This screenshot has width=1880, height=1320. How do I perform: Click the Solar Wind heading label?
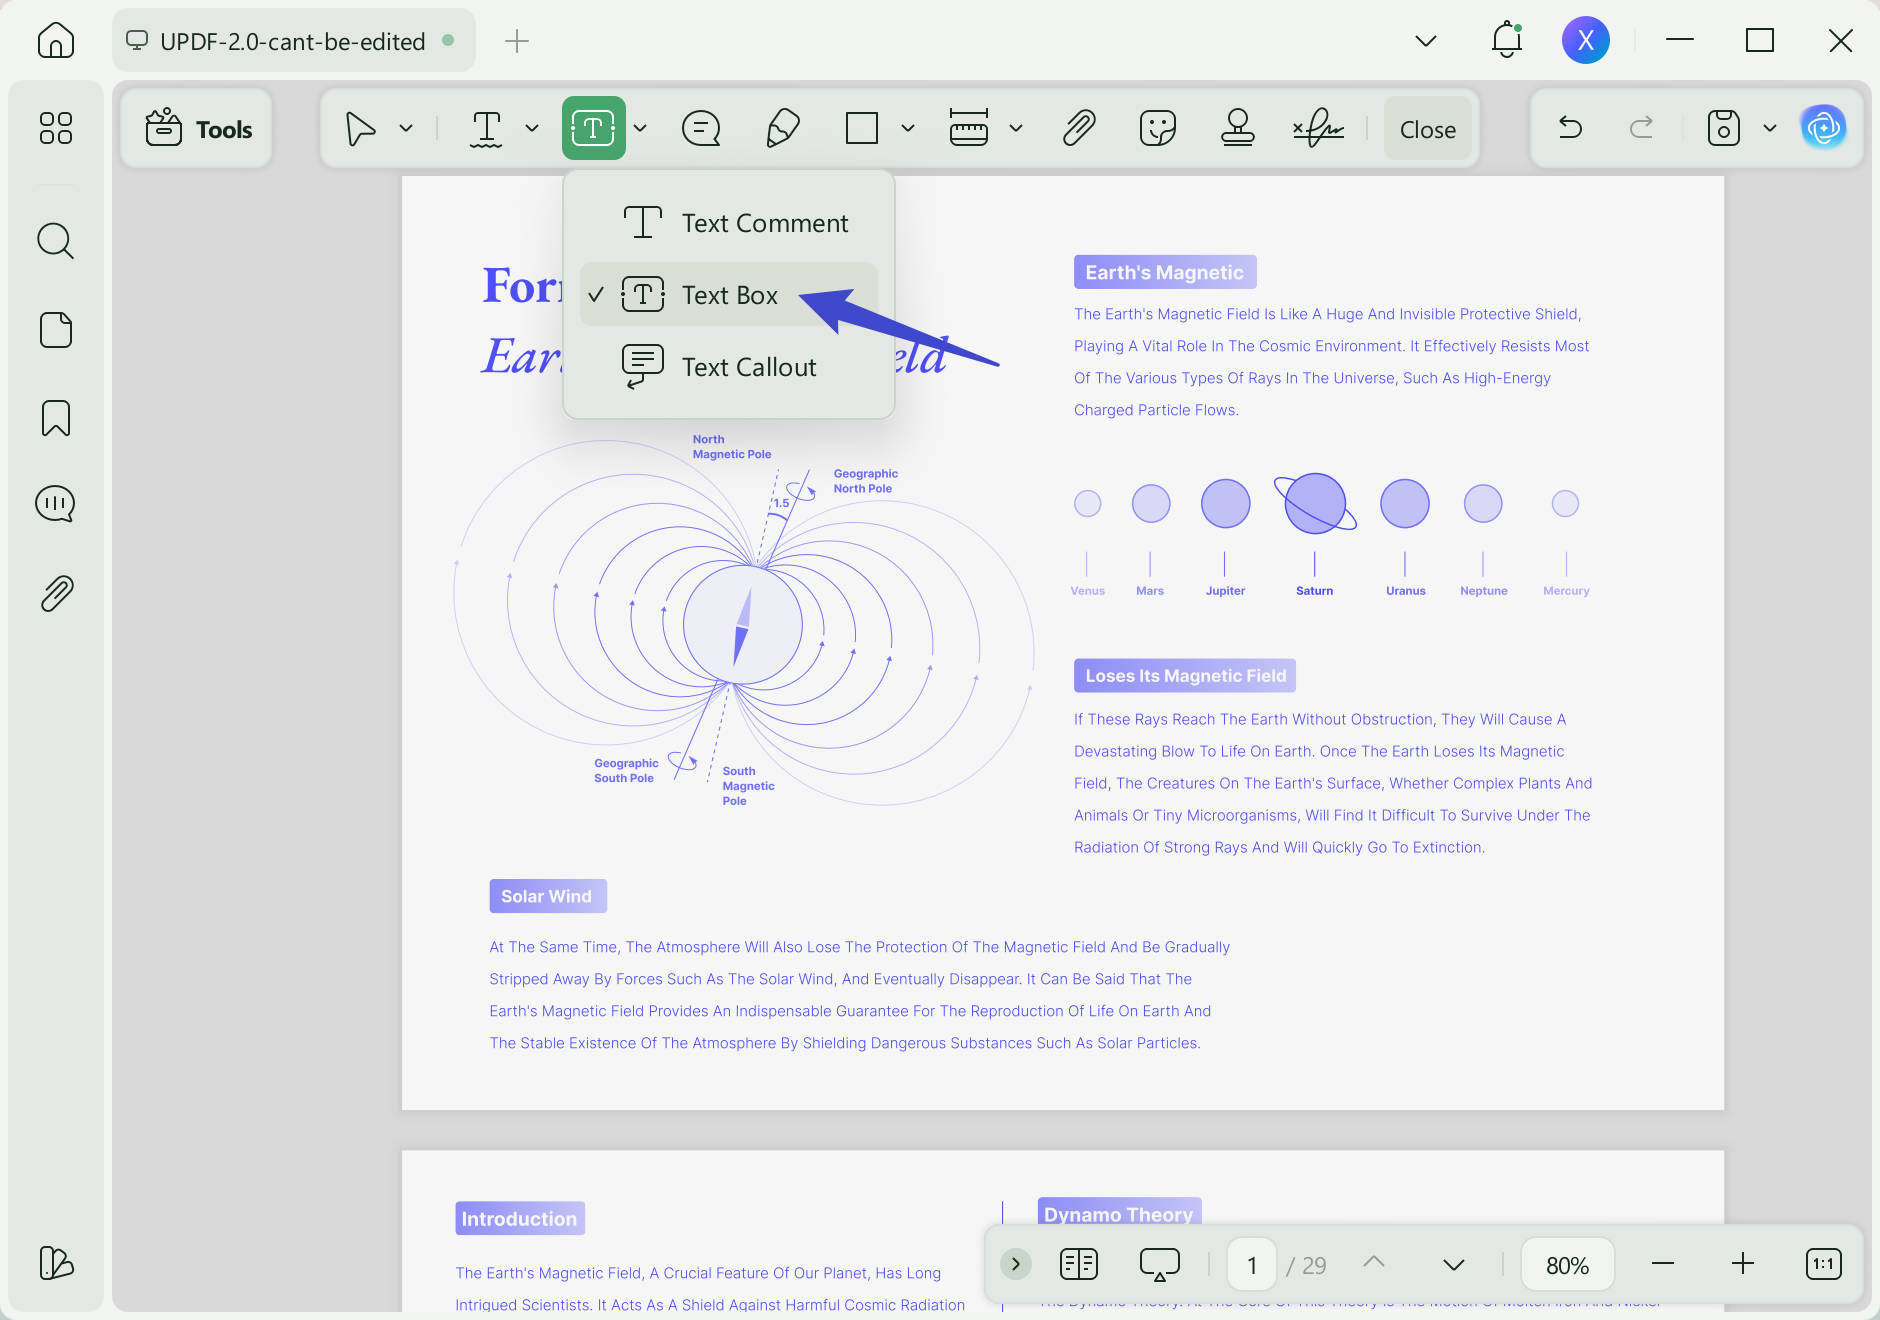[547, 896]
